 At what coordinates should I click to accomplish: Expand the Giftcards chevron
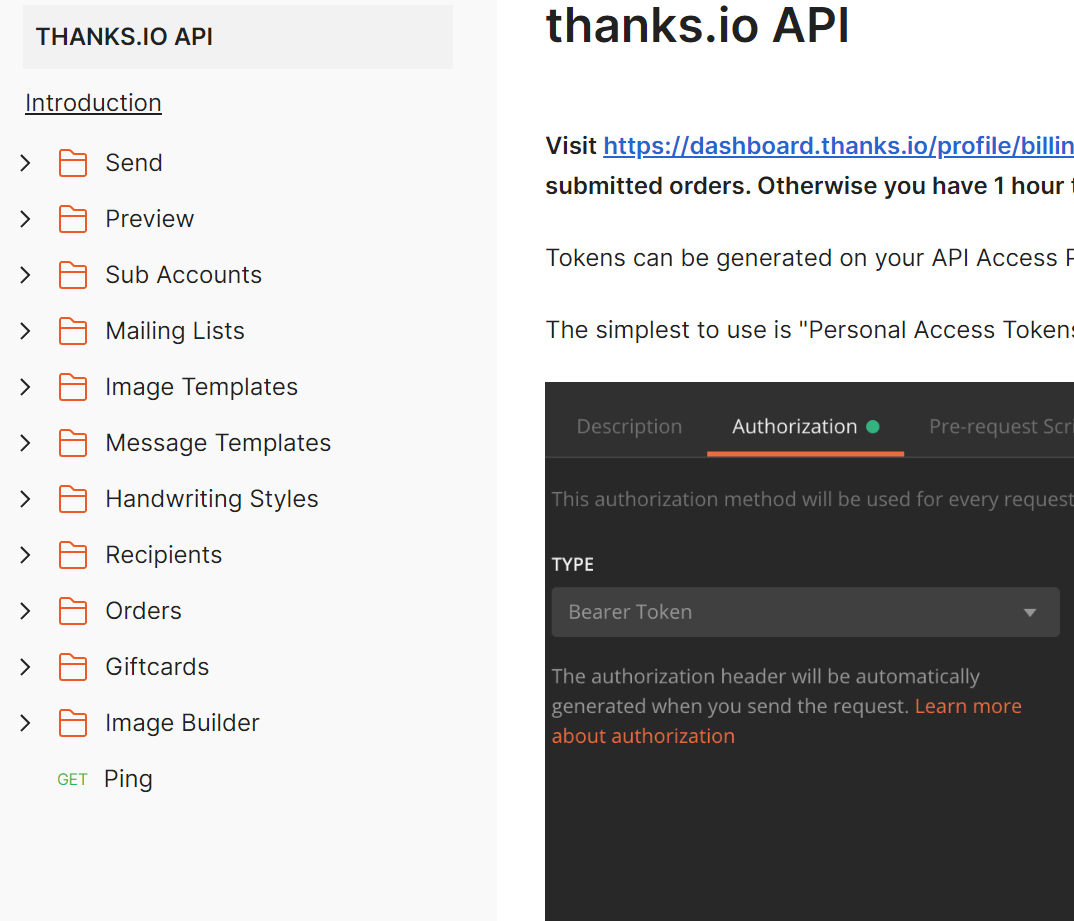coord(25,667)
